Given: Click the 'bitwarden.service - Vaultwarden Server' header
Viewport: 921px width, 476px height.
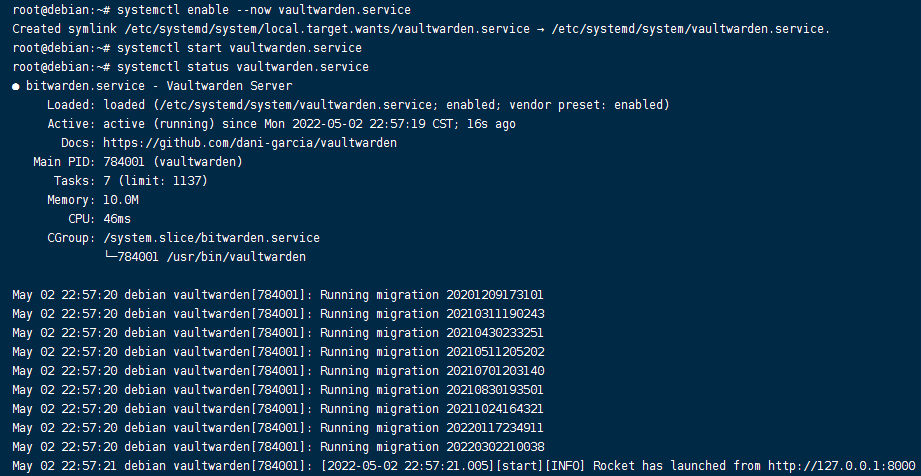Looking at the screenshot, I should (x=159, y=86).
